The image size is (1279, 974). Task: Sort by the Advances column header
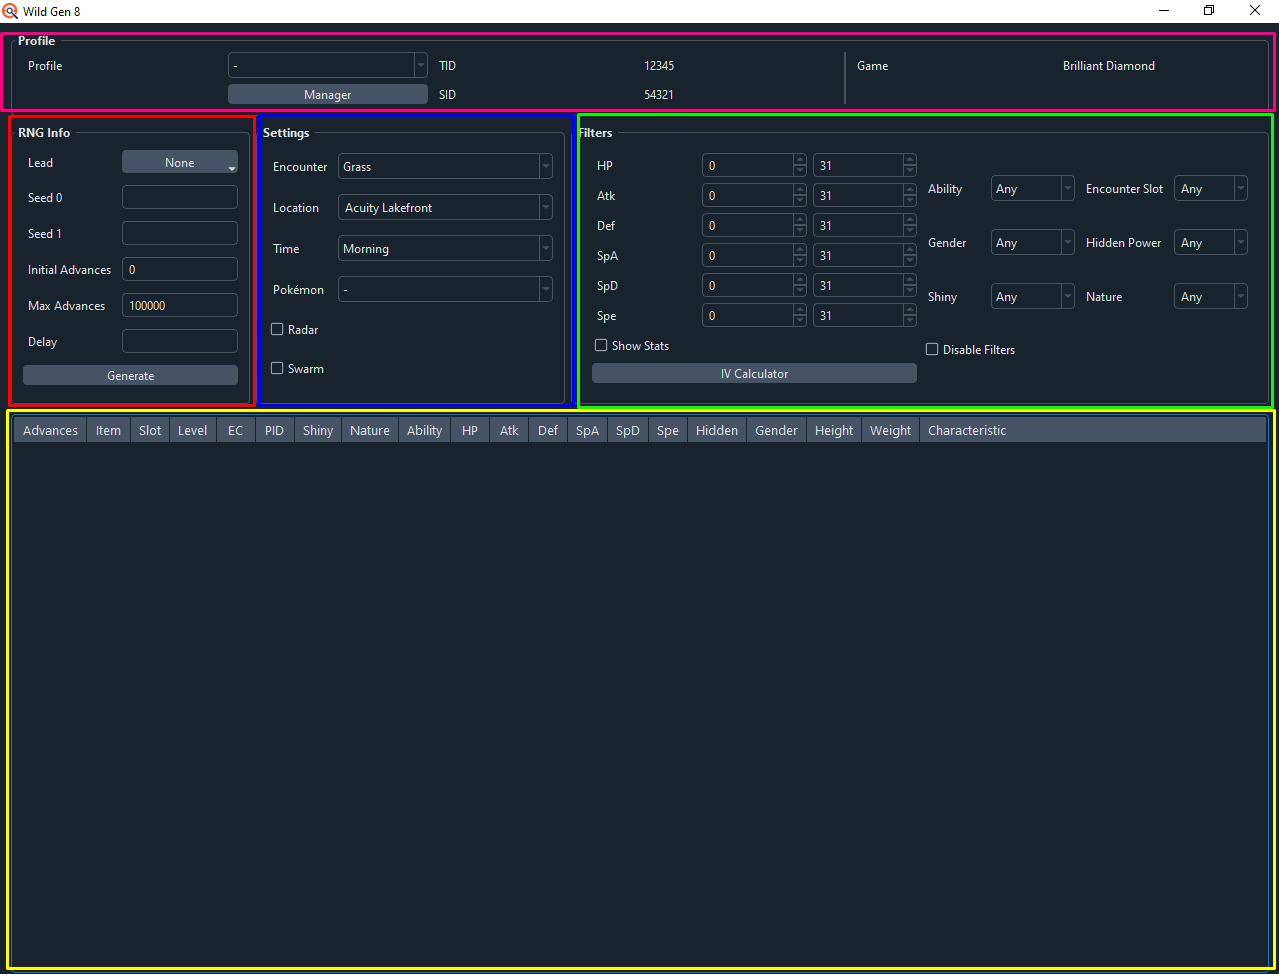(50, 431)
